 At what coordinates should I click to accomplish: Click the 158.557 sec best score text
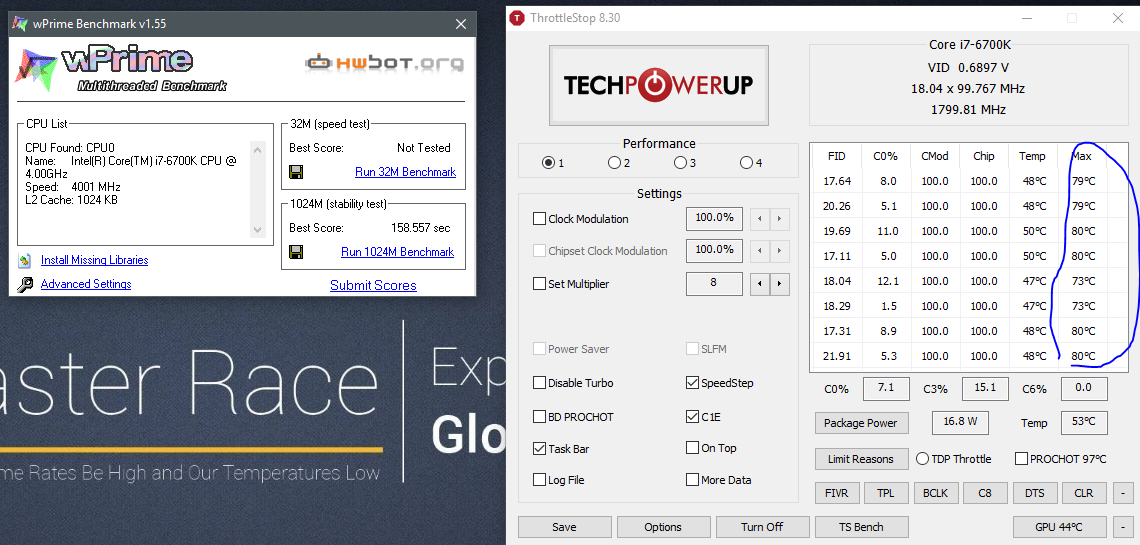pyautogui.click(x=421, y=228)
